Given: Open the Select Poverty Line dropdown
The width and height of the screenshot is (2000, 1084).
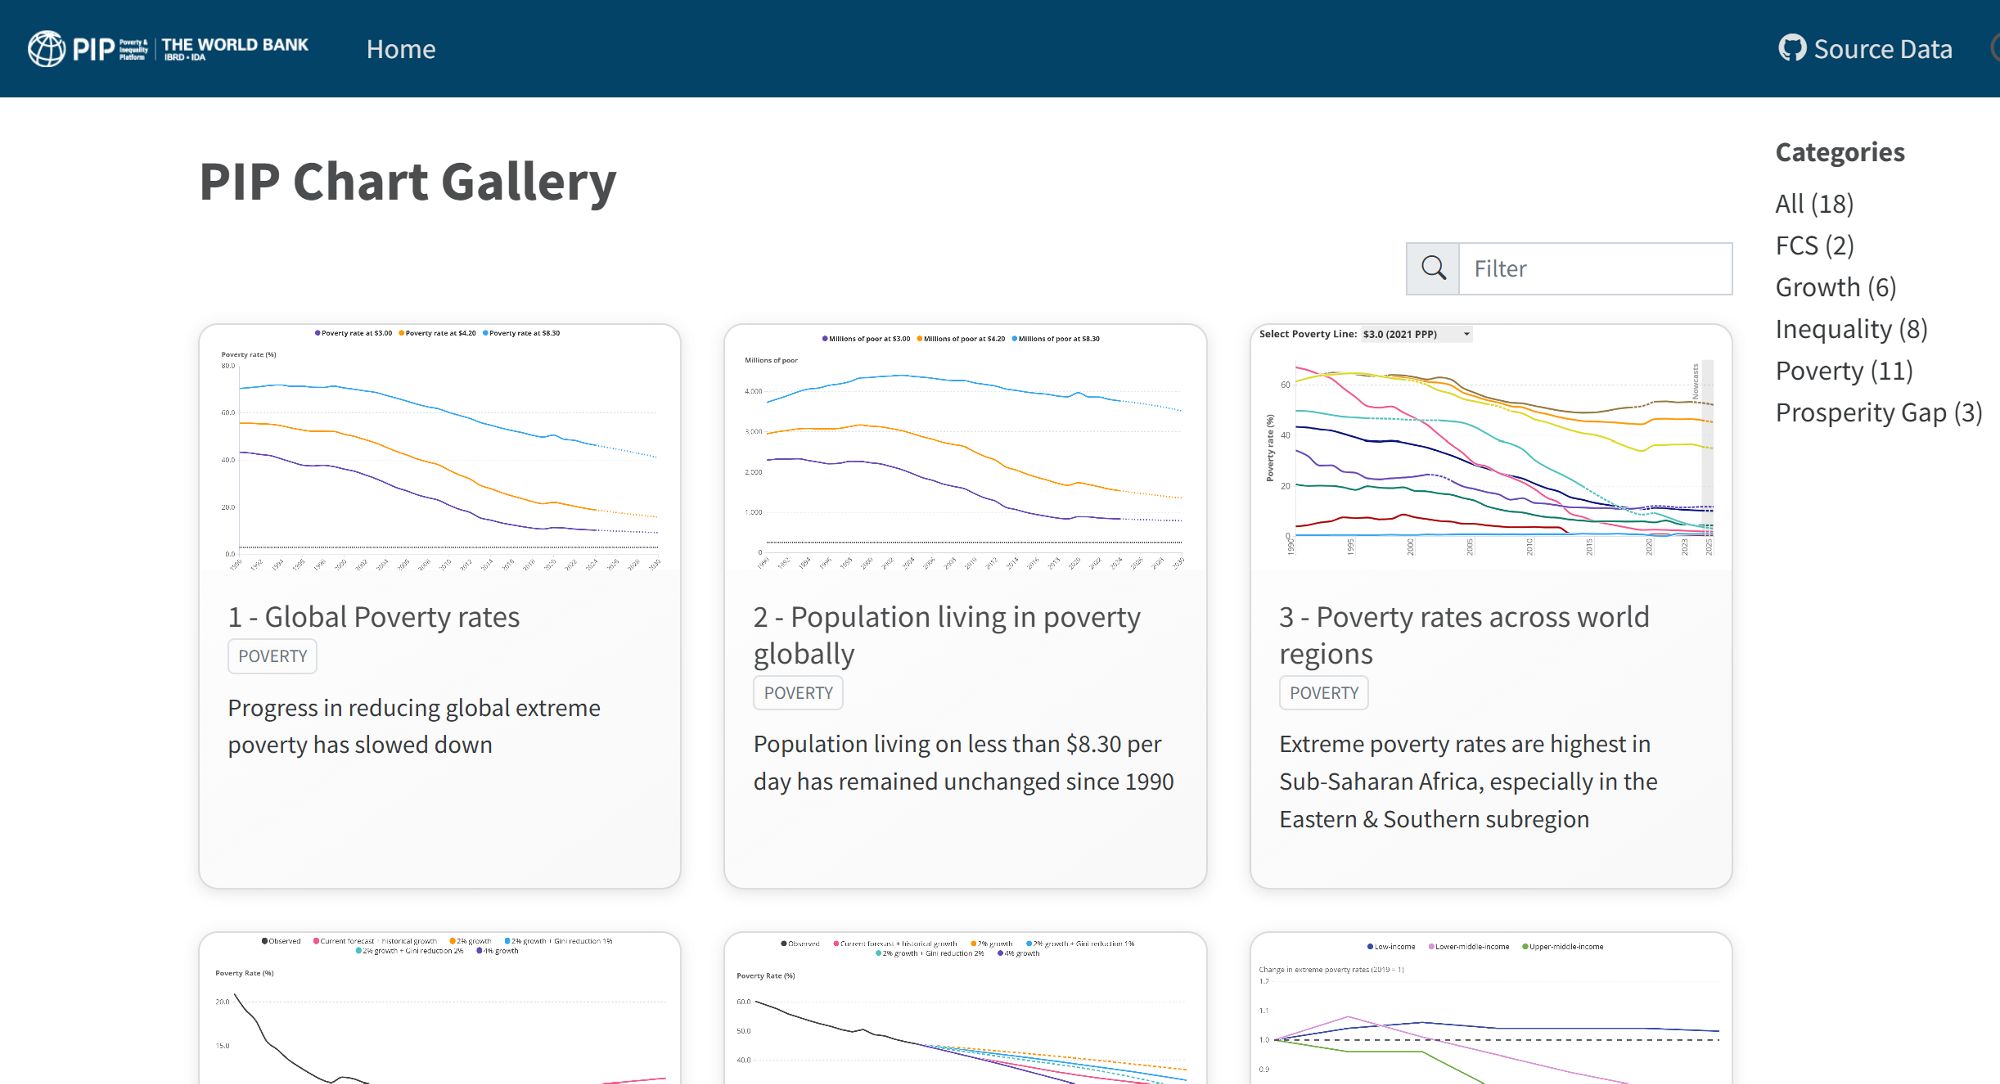Looking at the screenshot, I should pyautogui.click(x=1416, y=334).
